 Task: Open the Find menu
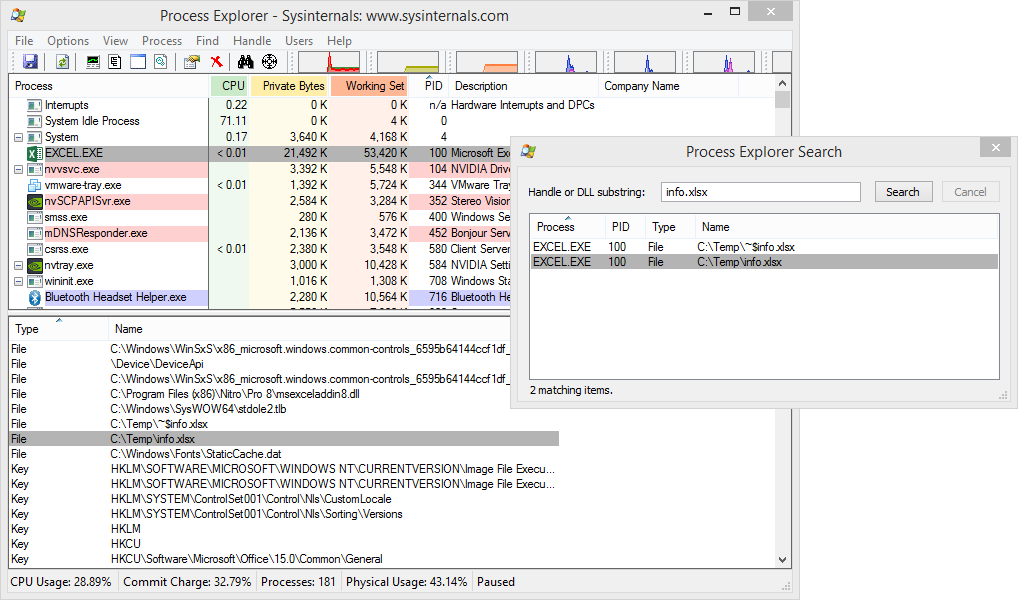(207, 41)
